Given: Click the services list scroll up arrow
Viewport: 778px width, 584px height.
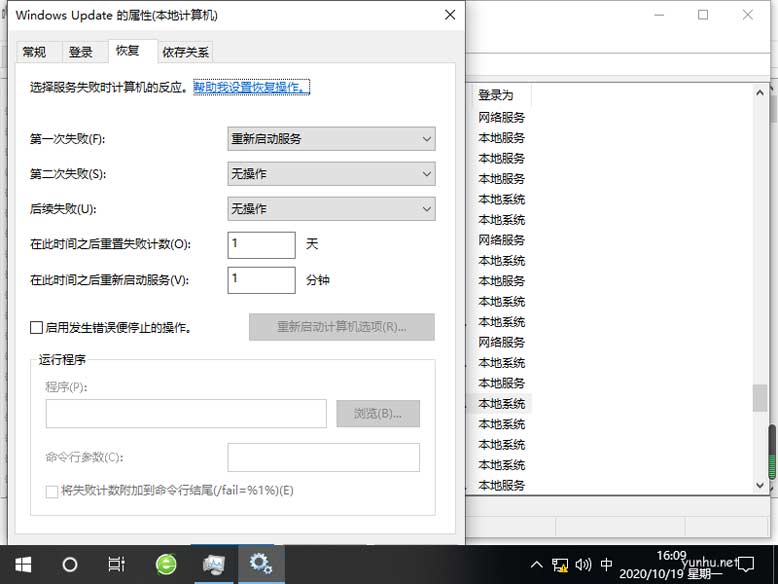Looking at the screenshot, I should (760, 93).
